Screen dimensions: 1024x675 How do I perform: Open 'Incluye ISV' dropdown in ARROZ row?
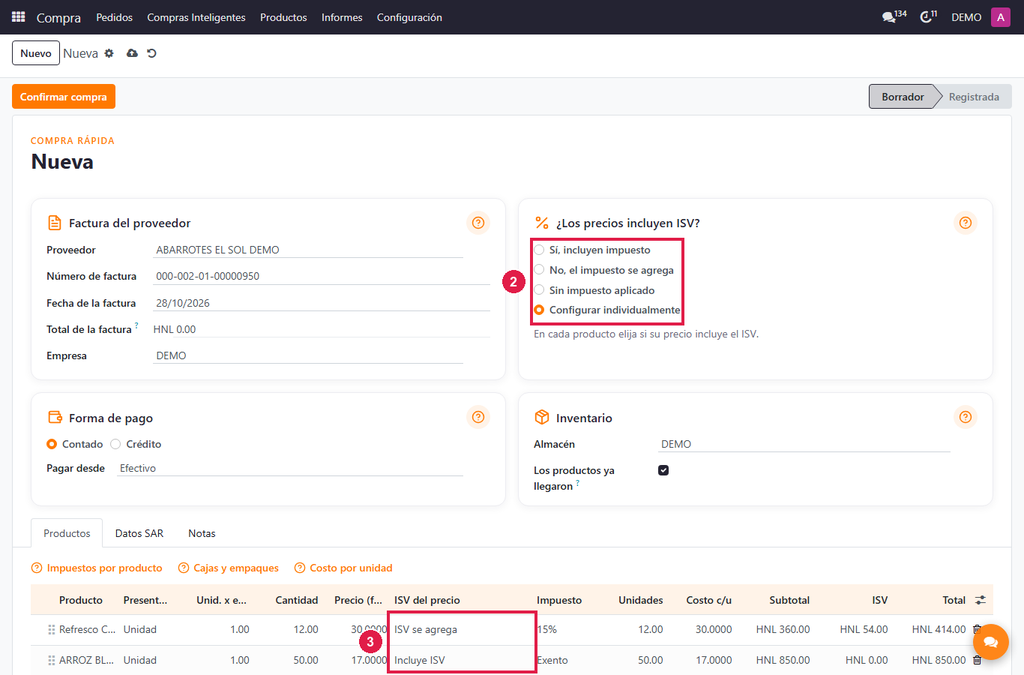(x=462, y=661)
